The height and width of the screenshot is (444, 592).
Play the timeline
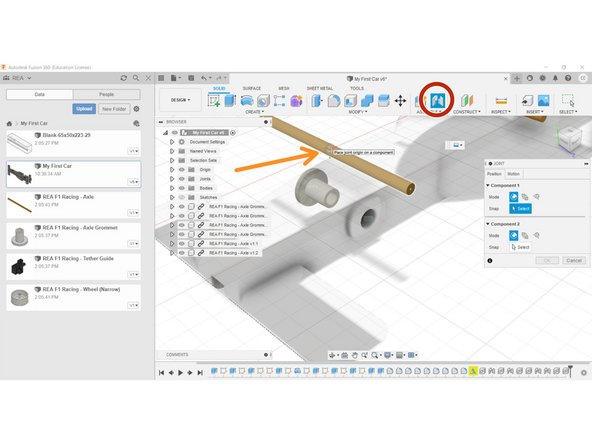[x=180, y=373]
